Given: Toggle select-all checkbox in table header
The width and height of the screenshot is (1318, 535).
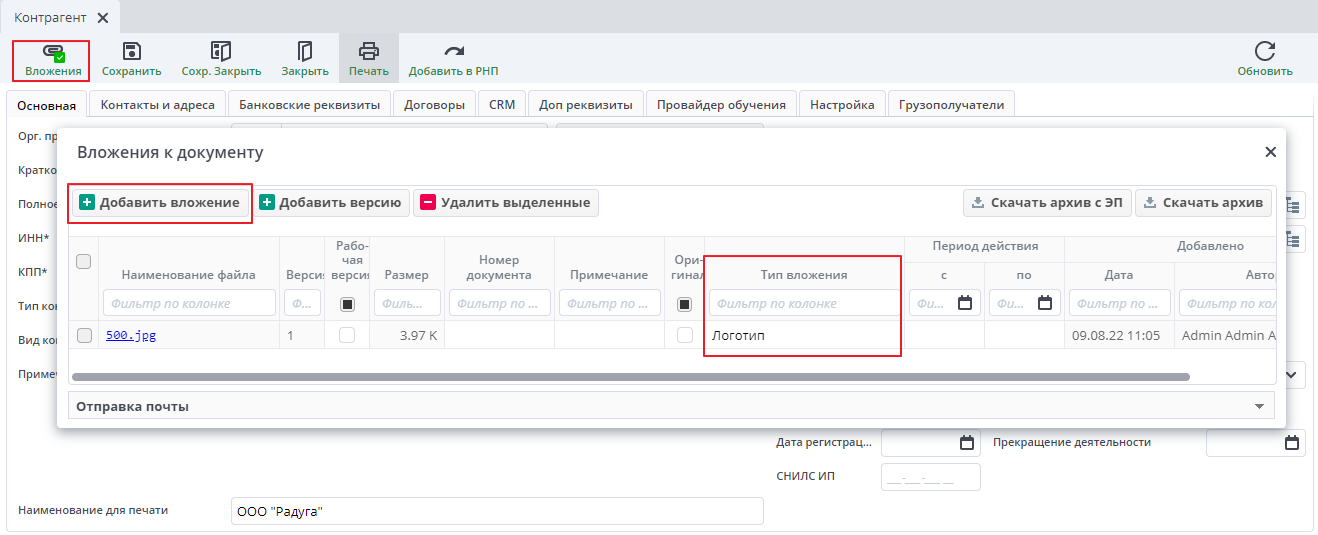Looking at the screenshot, I should click(x=84, y=261).
